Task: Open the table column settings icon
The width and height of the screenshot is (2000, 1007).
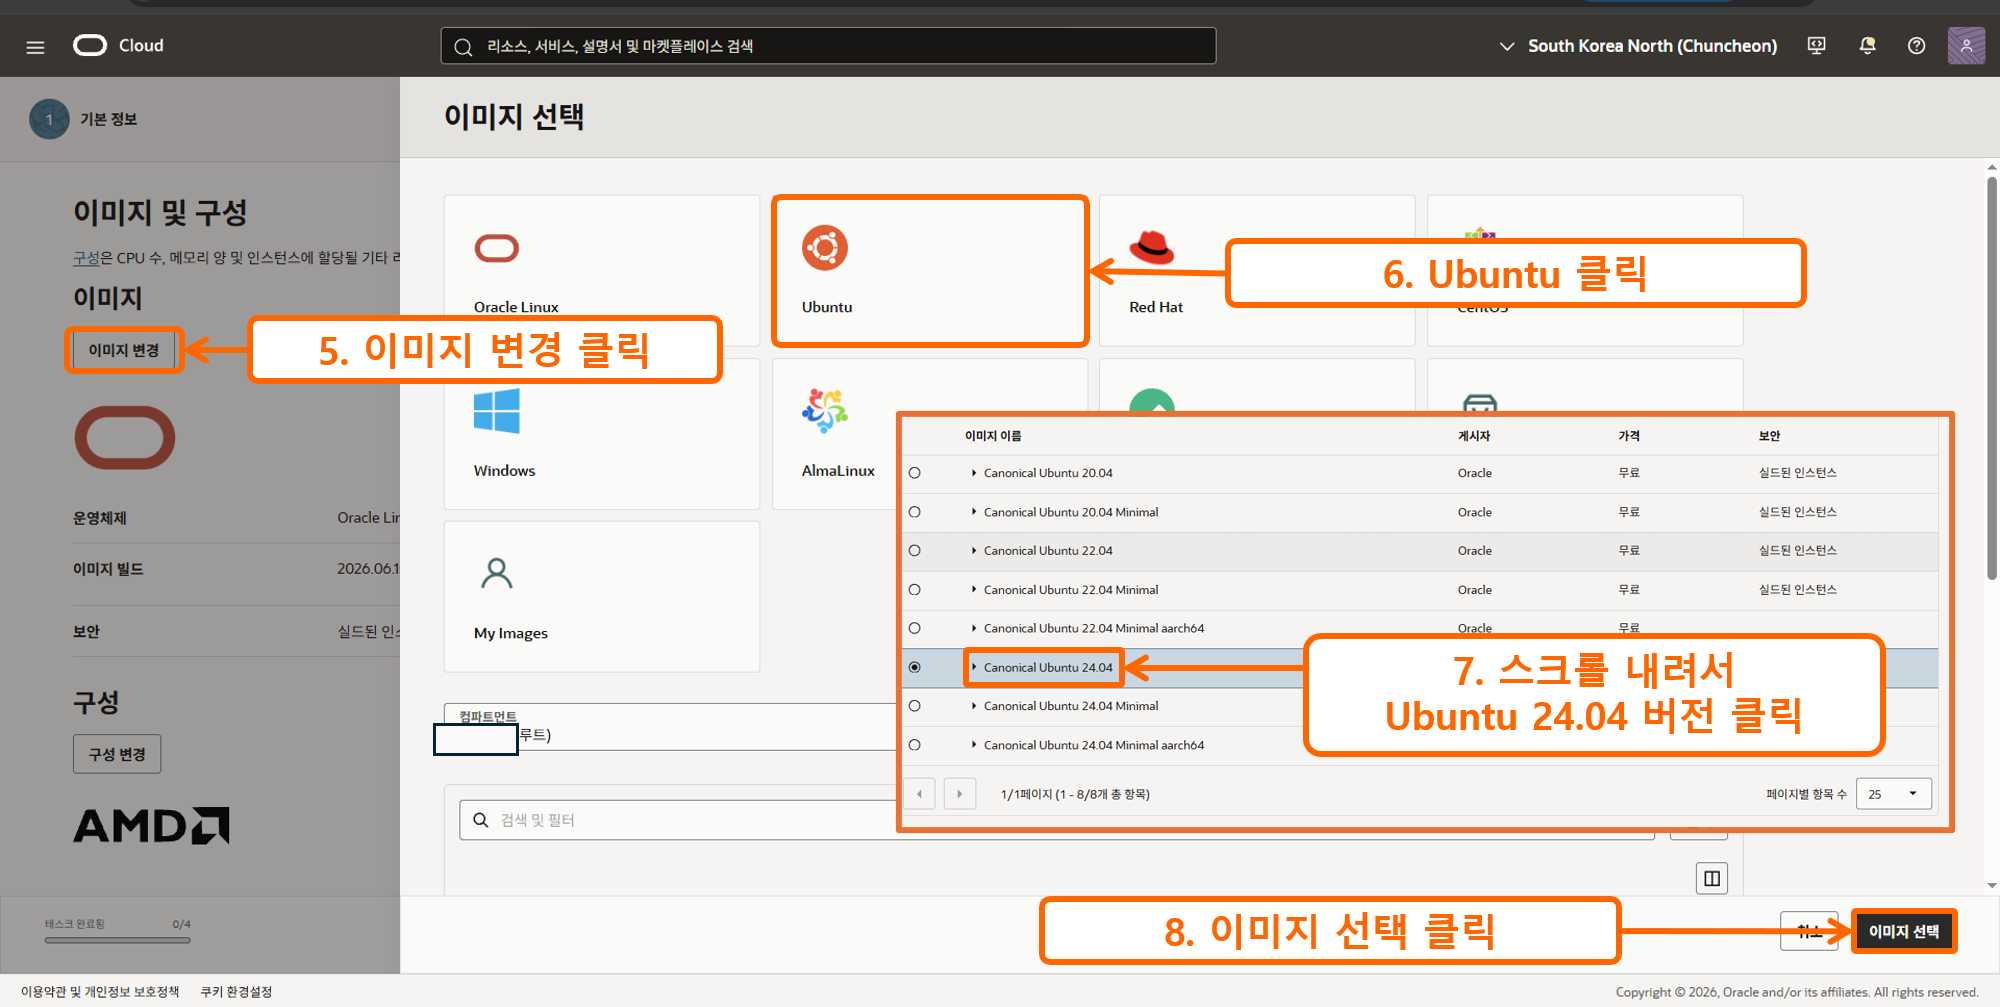Action: pyautogui.click(x=1712, y=878)
